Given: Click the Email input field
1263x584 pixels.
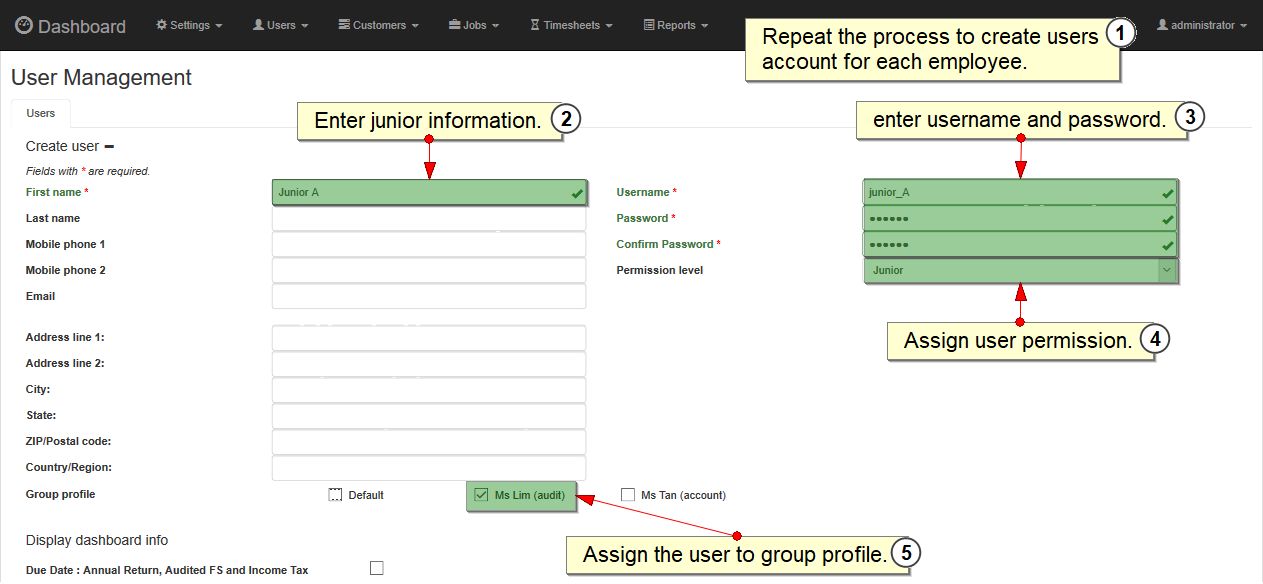Looking at the screenshot, I should pyautogui.click(x=428, y=297).
